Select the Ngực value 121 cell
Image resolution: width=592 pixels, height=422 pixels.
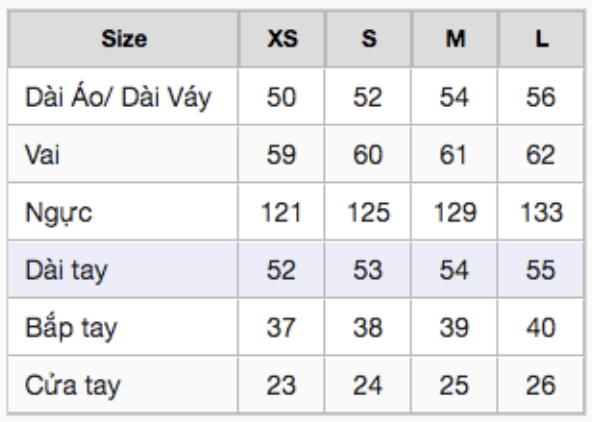282,212
